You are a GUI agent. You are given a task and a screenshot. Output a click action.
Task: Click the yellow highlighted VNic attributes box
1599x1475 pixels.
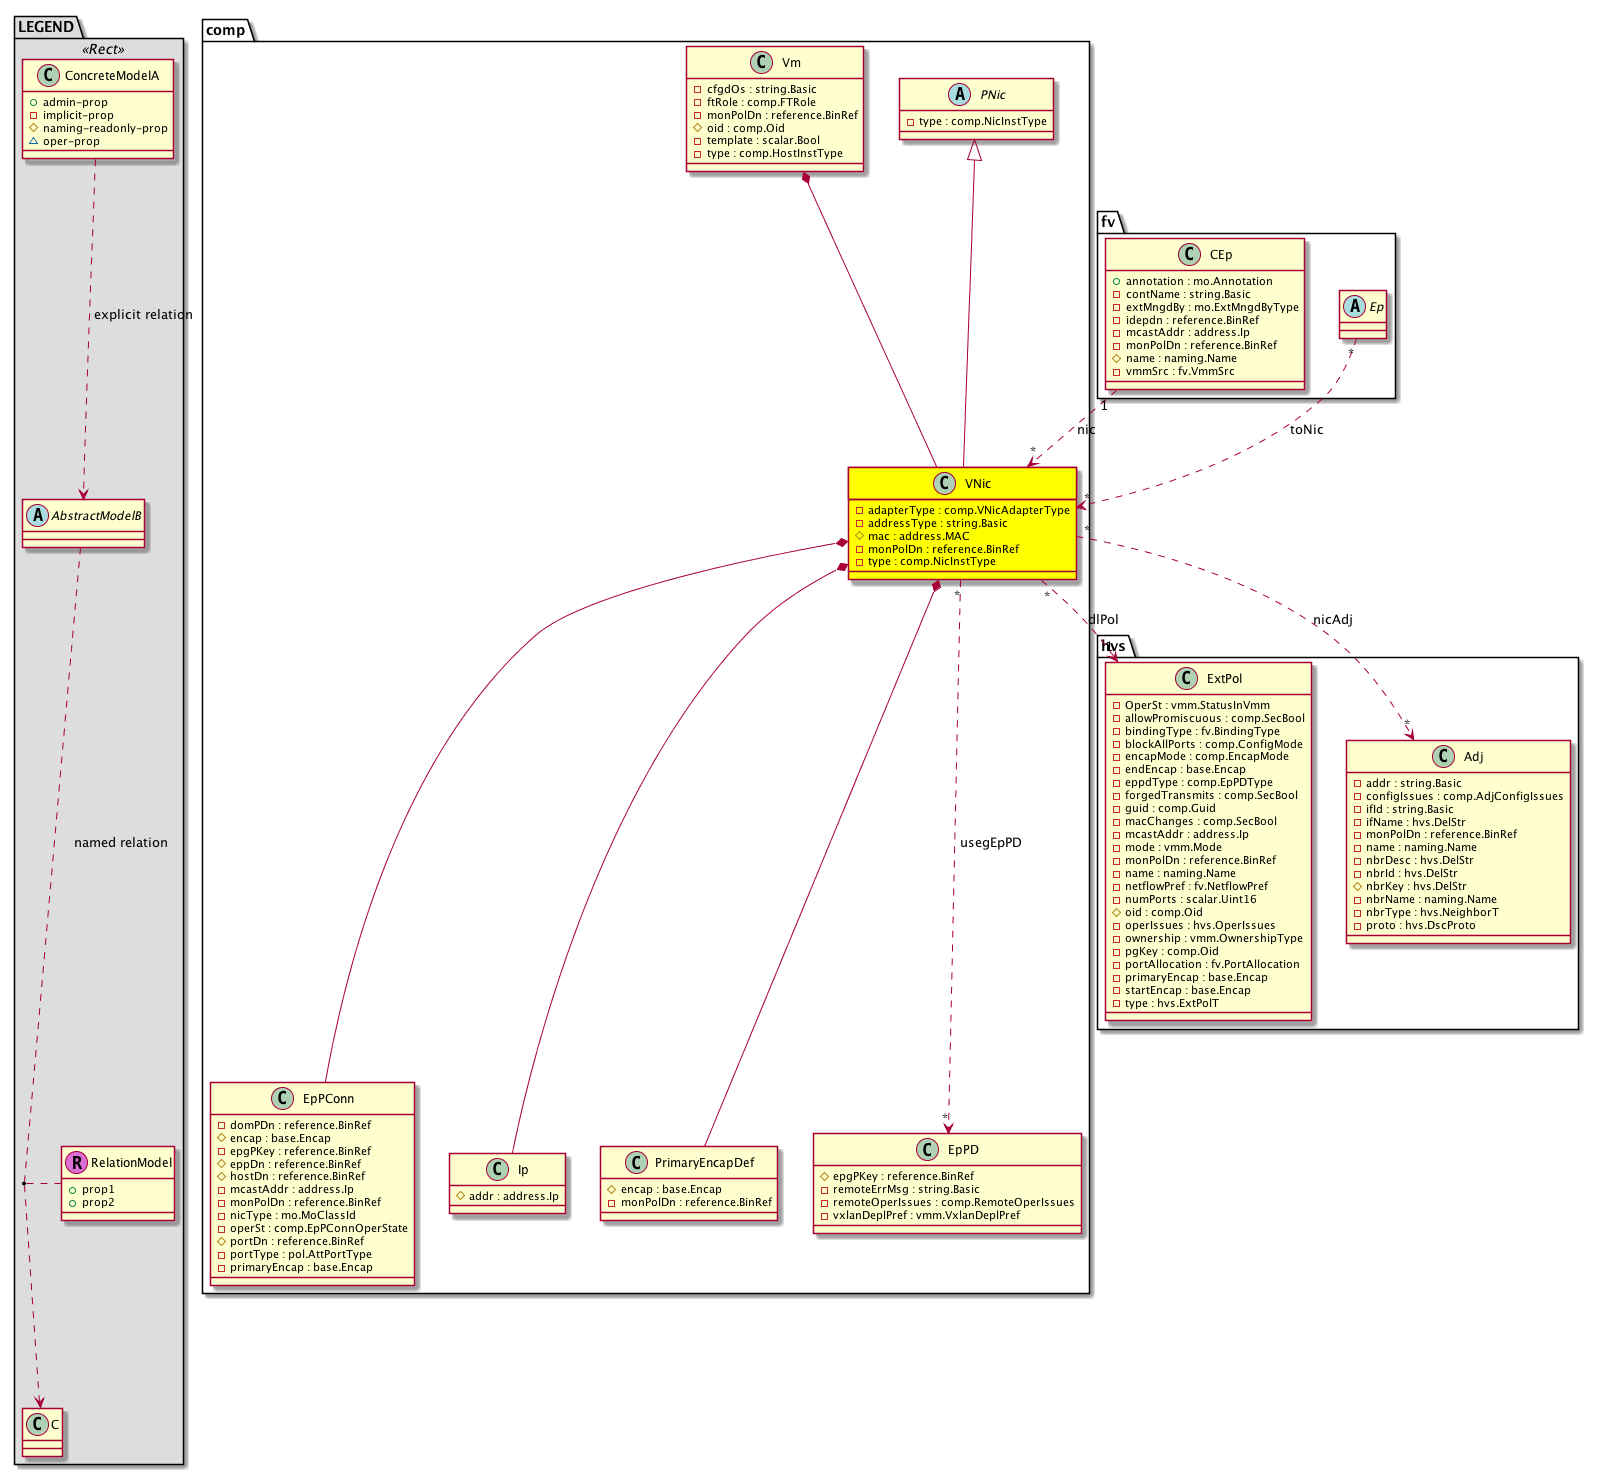(x=962, y=536)
